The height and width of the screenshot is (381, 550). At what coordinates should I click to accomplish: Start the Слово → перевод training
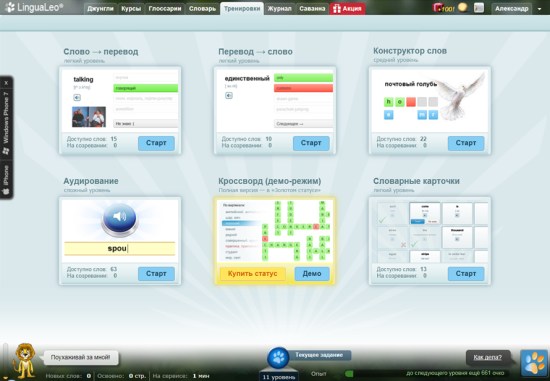point(156,143)
